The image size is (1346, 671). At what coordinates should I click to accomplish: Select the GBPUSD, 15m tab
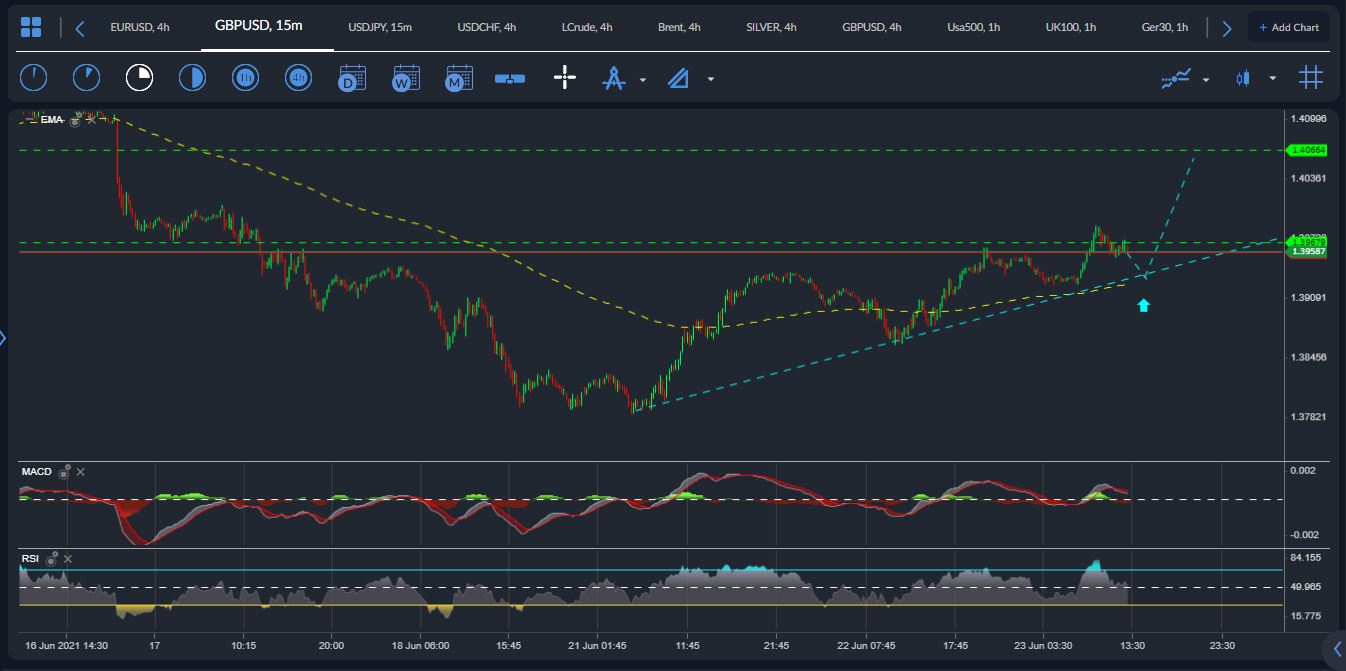pyautogui.click(x=259, y=26)
